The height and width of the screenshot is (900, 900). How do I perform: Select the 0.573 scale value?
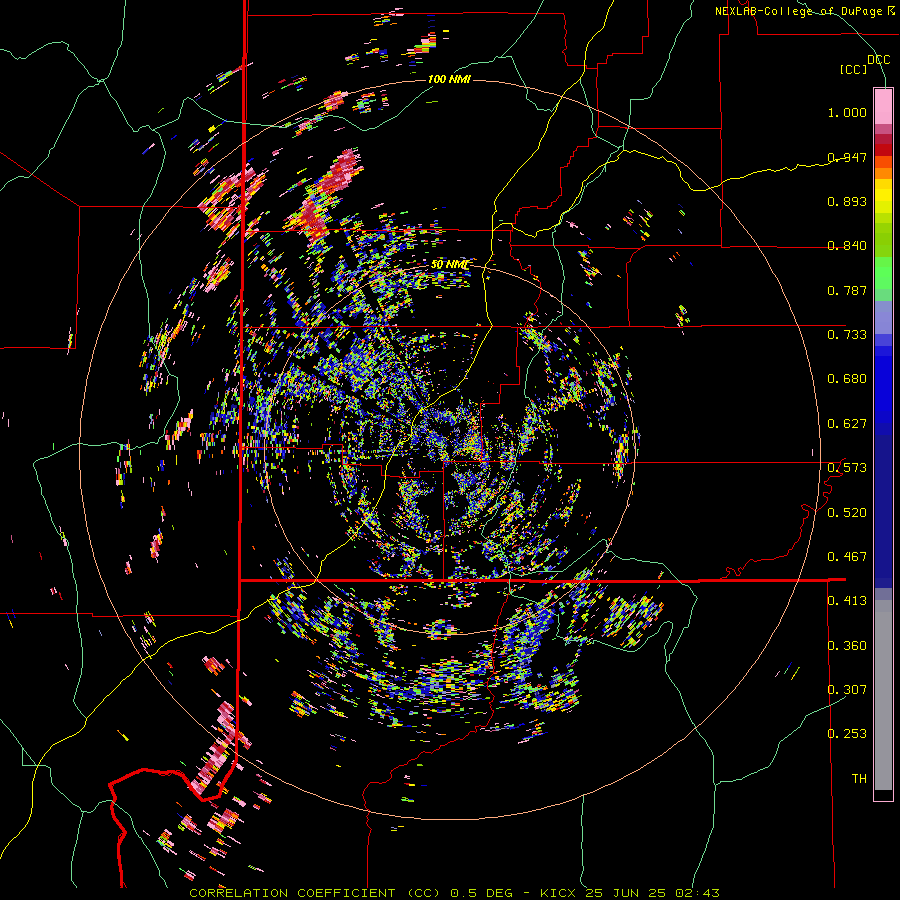pyautogui.click(x=847, y=468)
